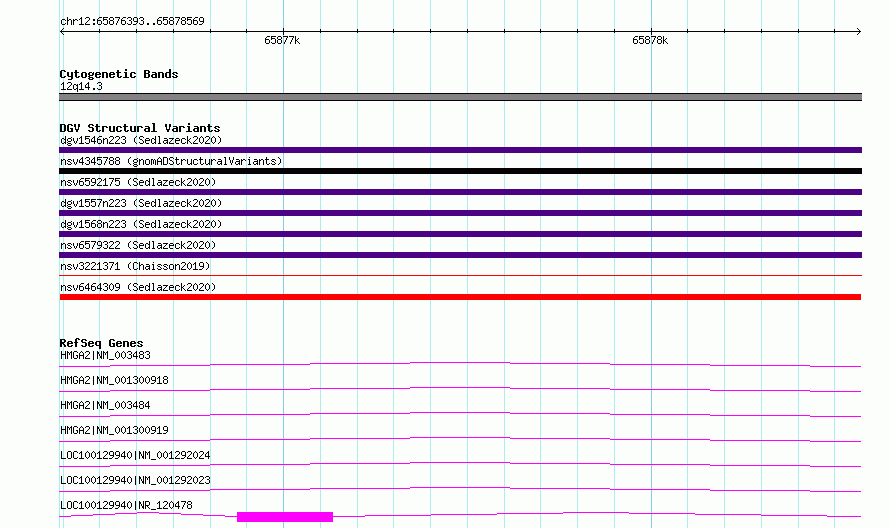Open the LOC100129940|NR_120478 transcript label

pyautogui.click(x=126, y=505)
